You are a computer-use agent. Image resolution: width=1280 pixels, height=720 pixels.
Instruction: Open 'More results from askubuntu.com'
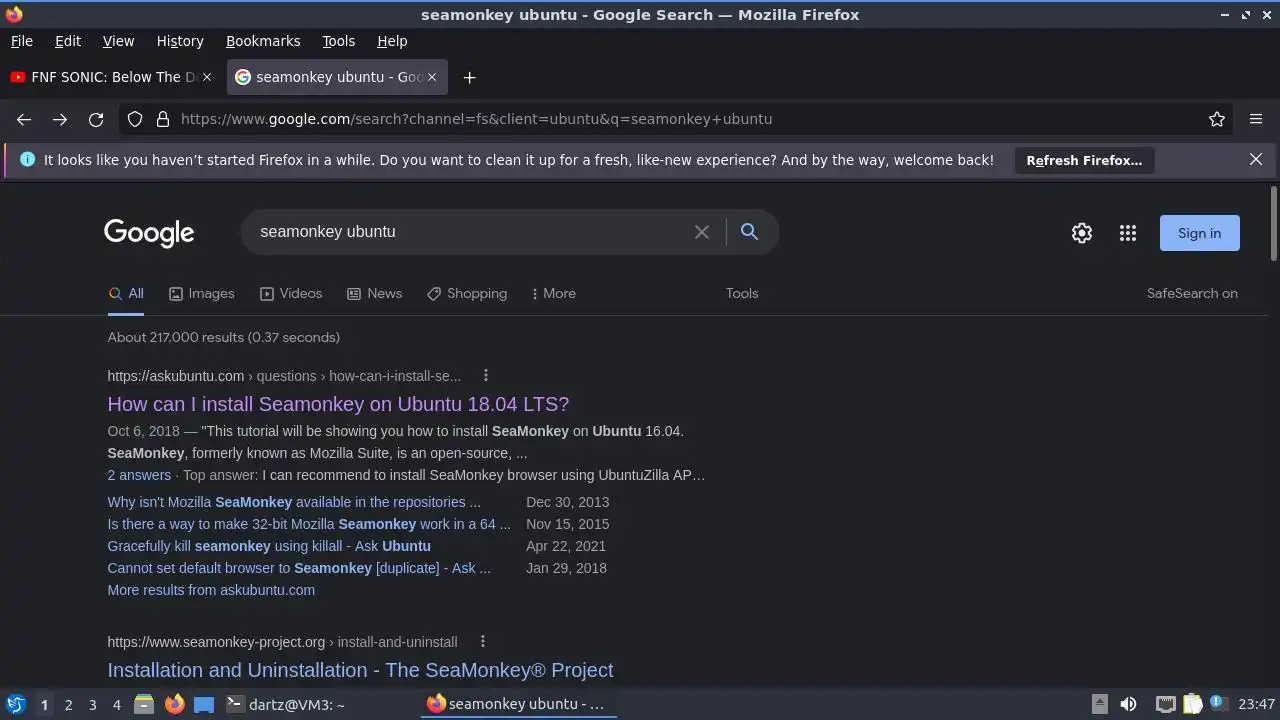tap(211, 590)
